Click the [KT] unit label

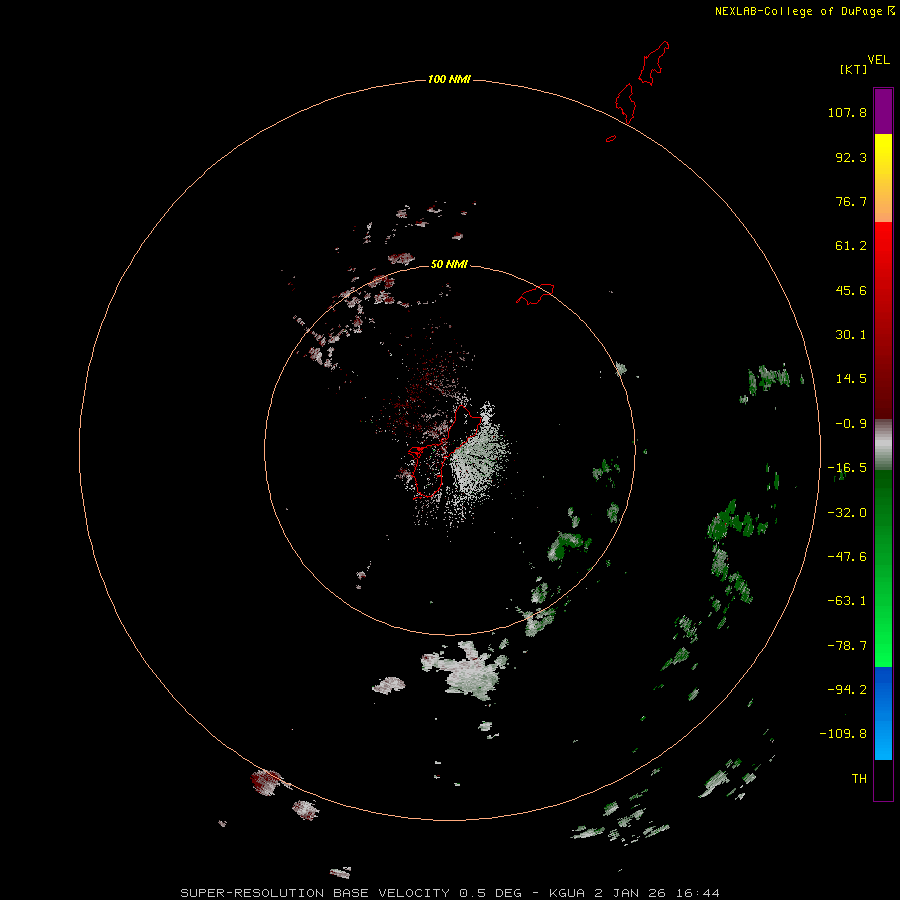tap(853, 69)
